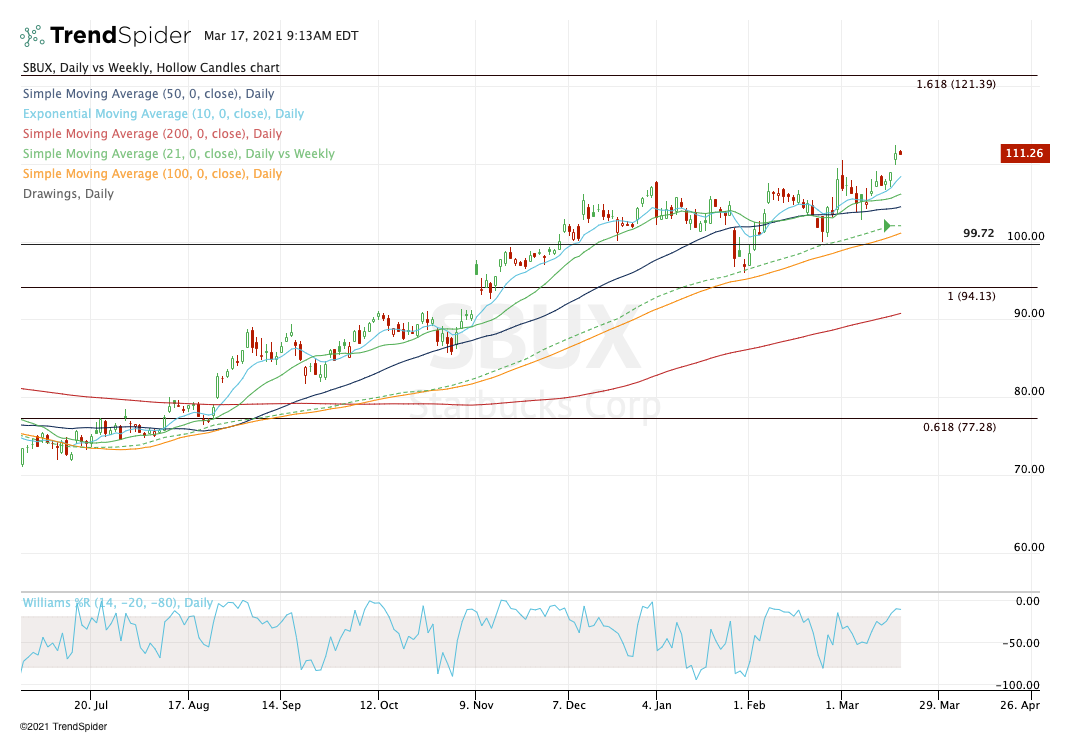The height and width of the screenshot is (736, 1070).
Task: Click the 1. Mar date axis label
Action: [x=842, y=705]
